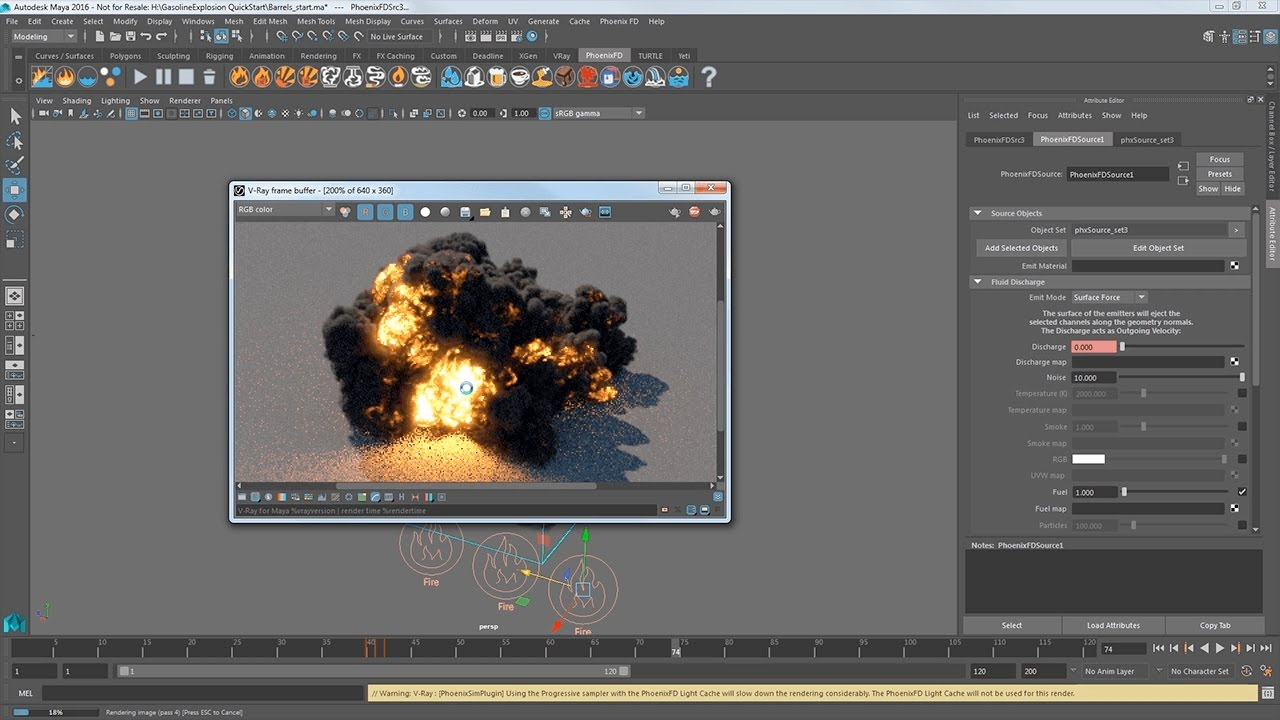The height and width of the screenshot is (720, 1280).
Task: Click the save scene icon in status line
Action: (131, 37)
